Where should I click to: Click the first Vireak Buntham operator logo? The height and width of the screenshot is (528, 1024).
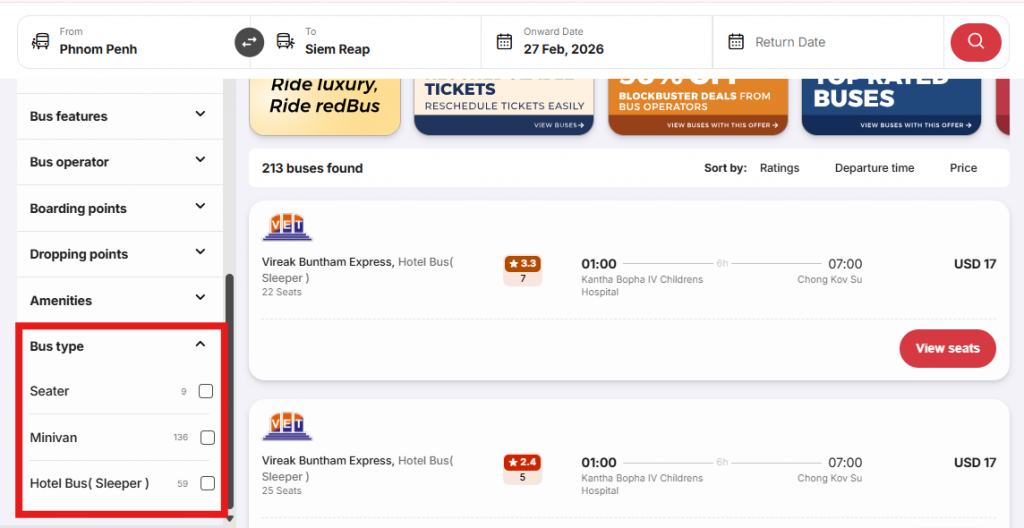pyautogui.click(x=287, y=227)
